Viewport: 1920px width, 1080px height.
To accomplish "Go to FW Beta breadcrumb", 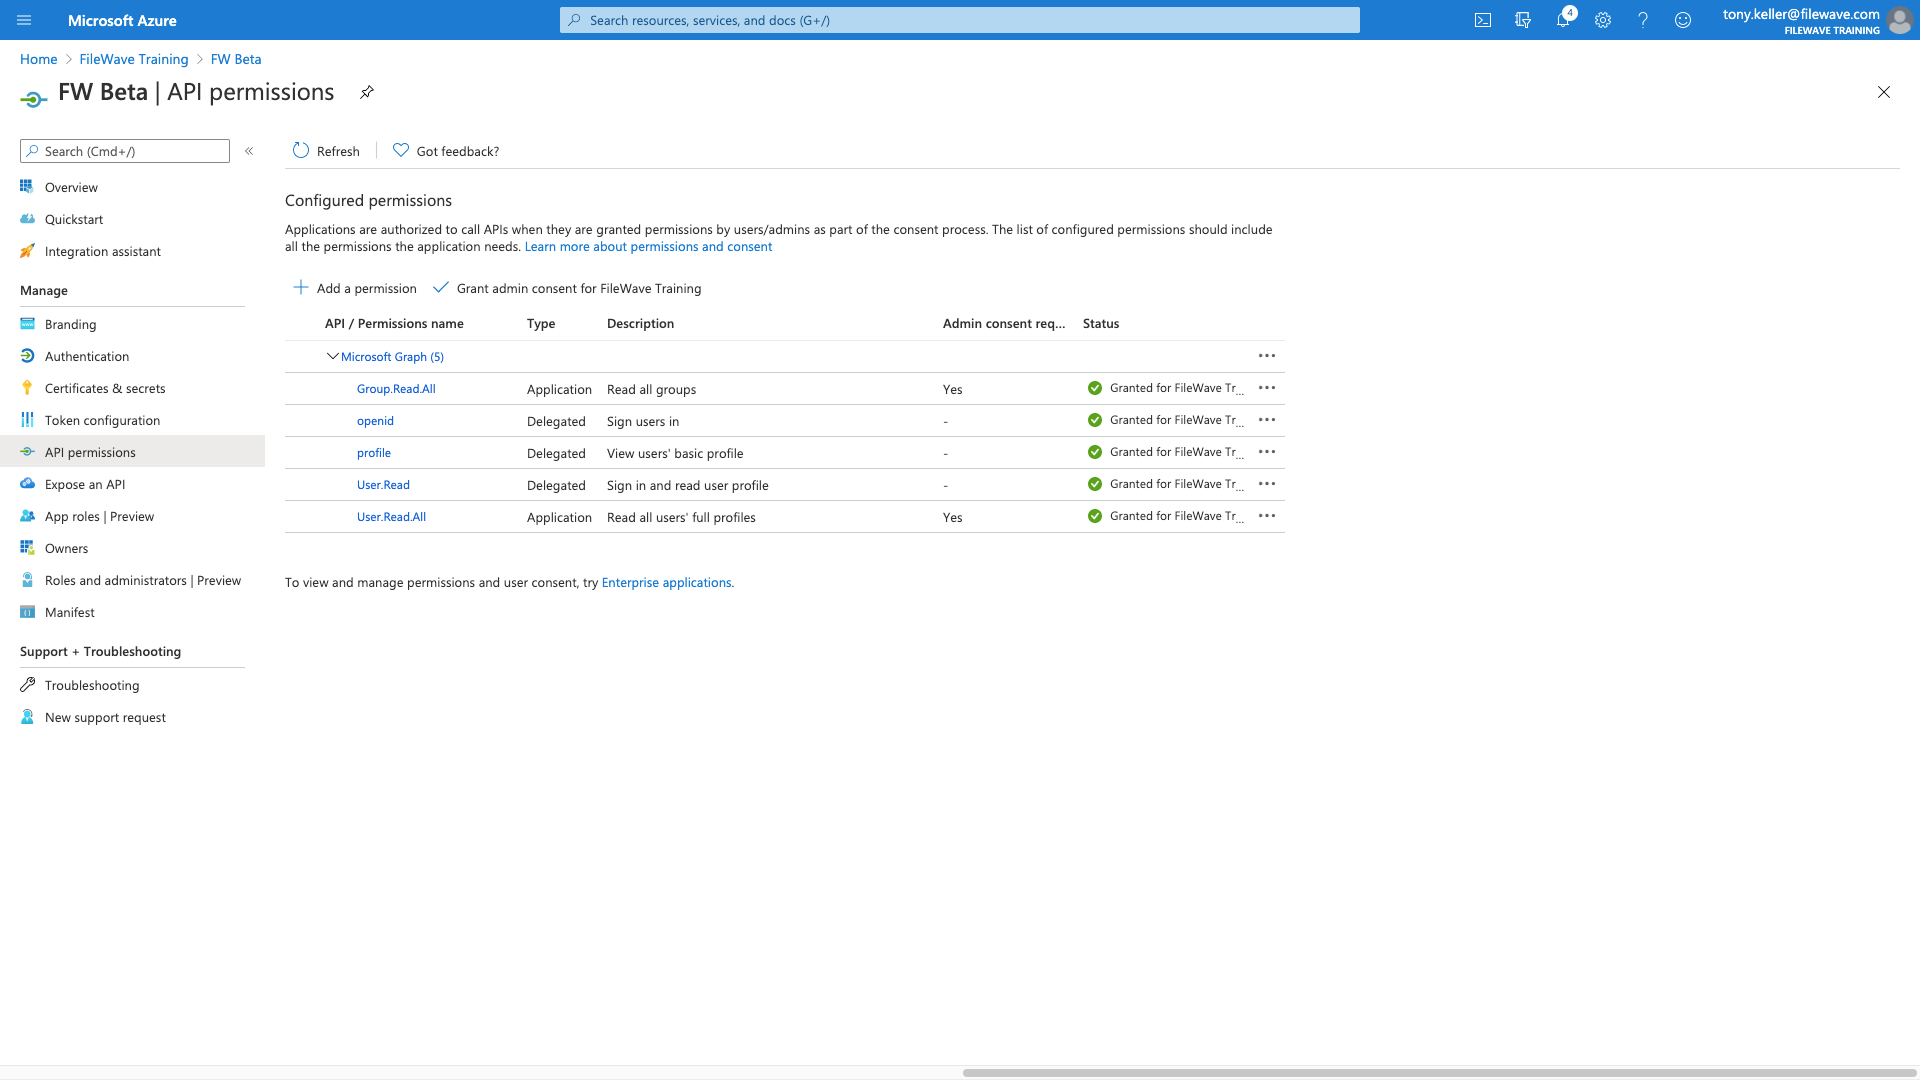I will coord(236,59).
